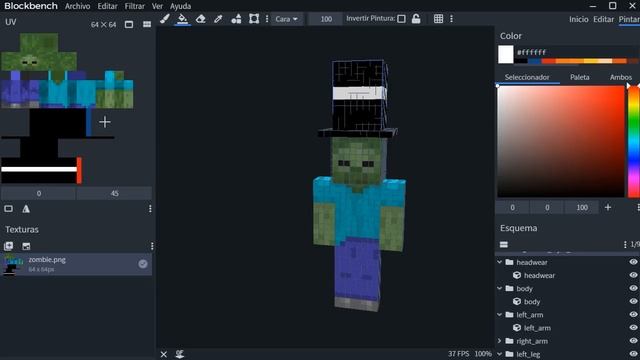Click the headwear cube element icon
The width and height of the screenshot is (640, 360).
click(x=517, y=276)
